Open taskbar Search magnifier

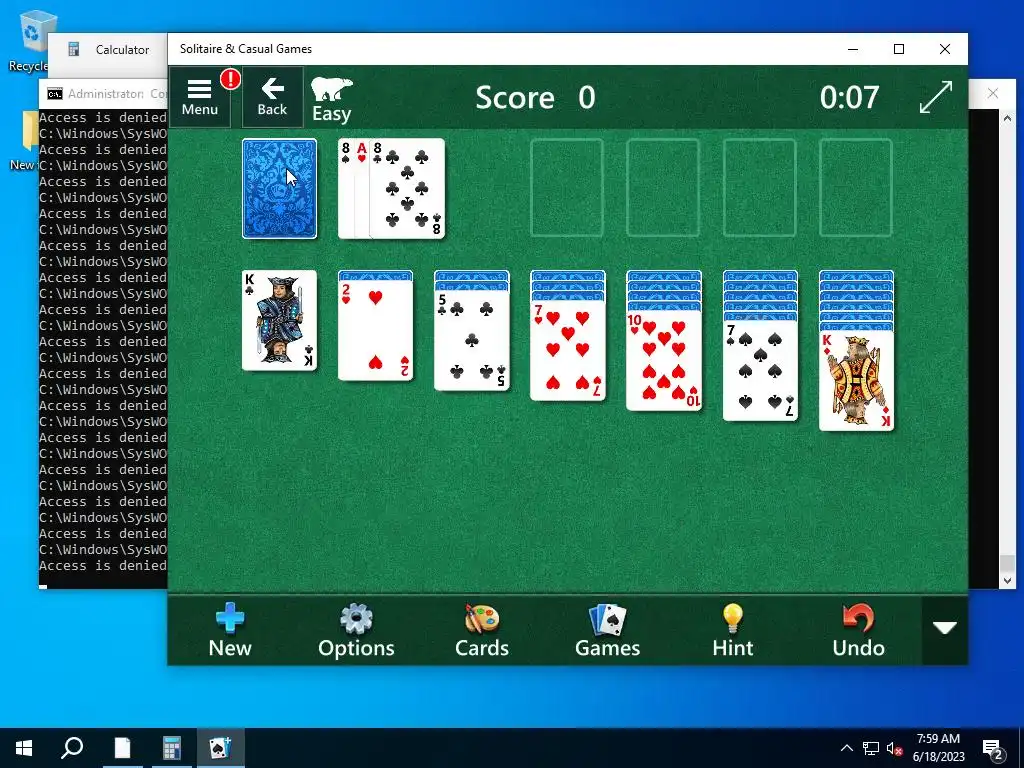point(72,748)
